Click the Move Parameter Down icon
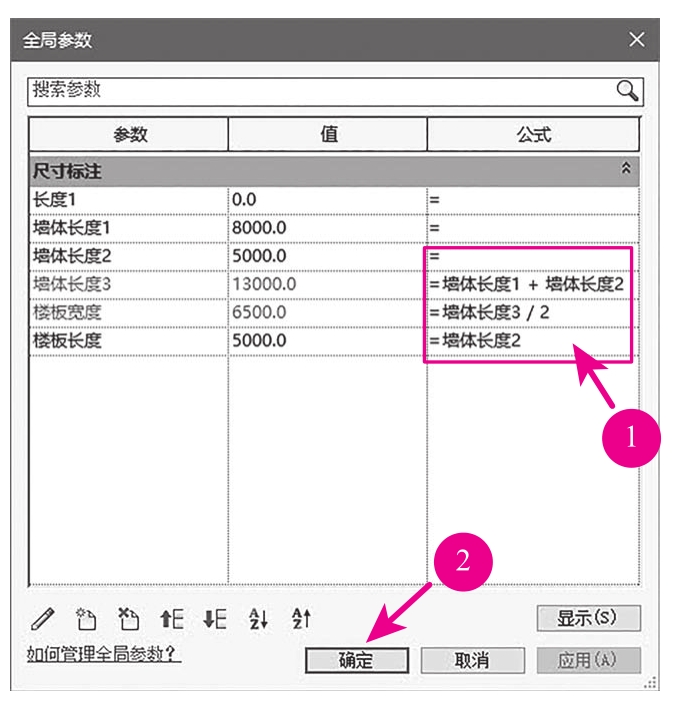Image resolution: width=674 pixels, height=704 pixels. coord(214,619)
